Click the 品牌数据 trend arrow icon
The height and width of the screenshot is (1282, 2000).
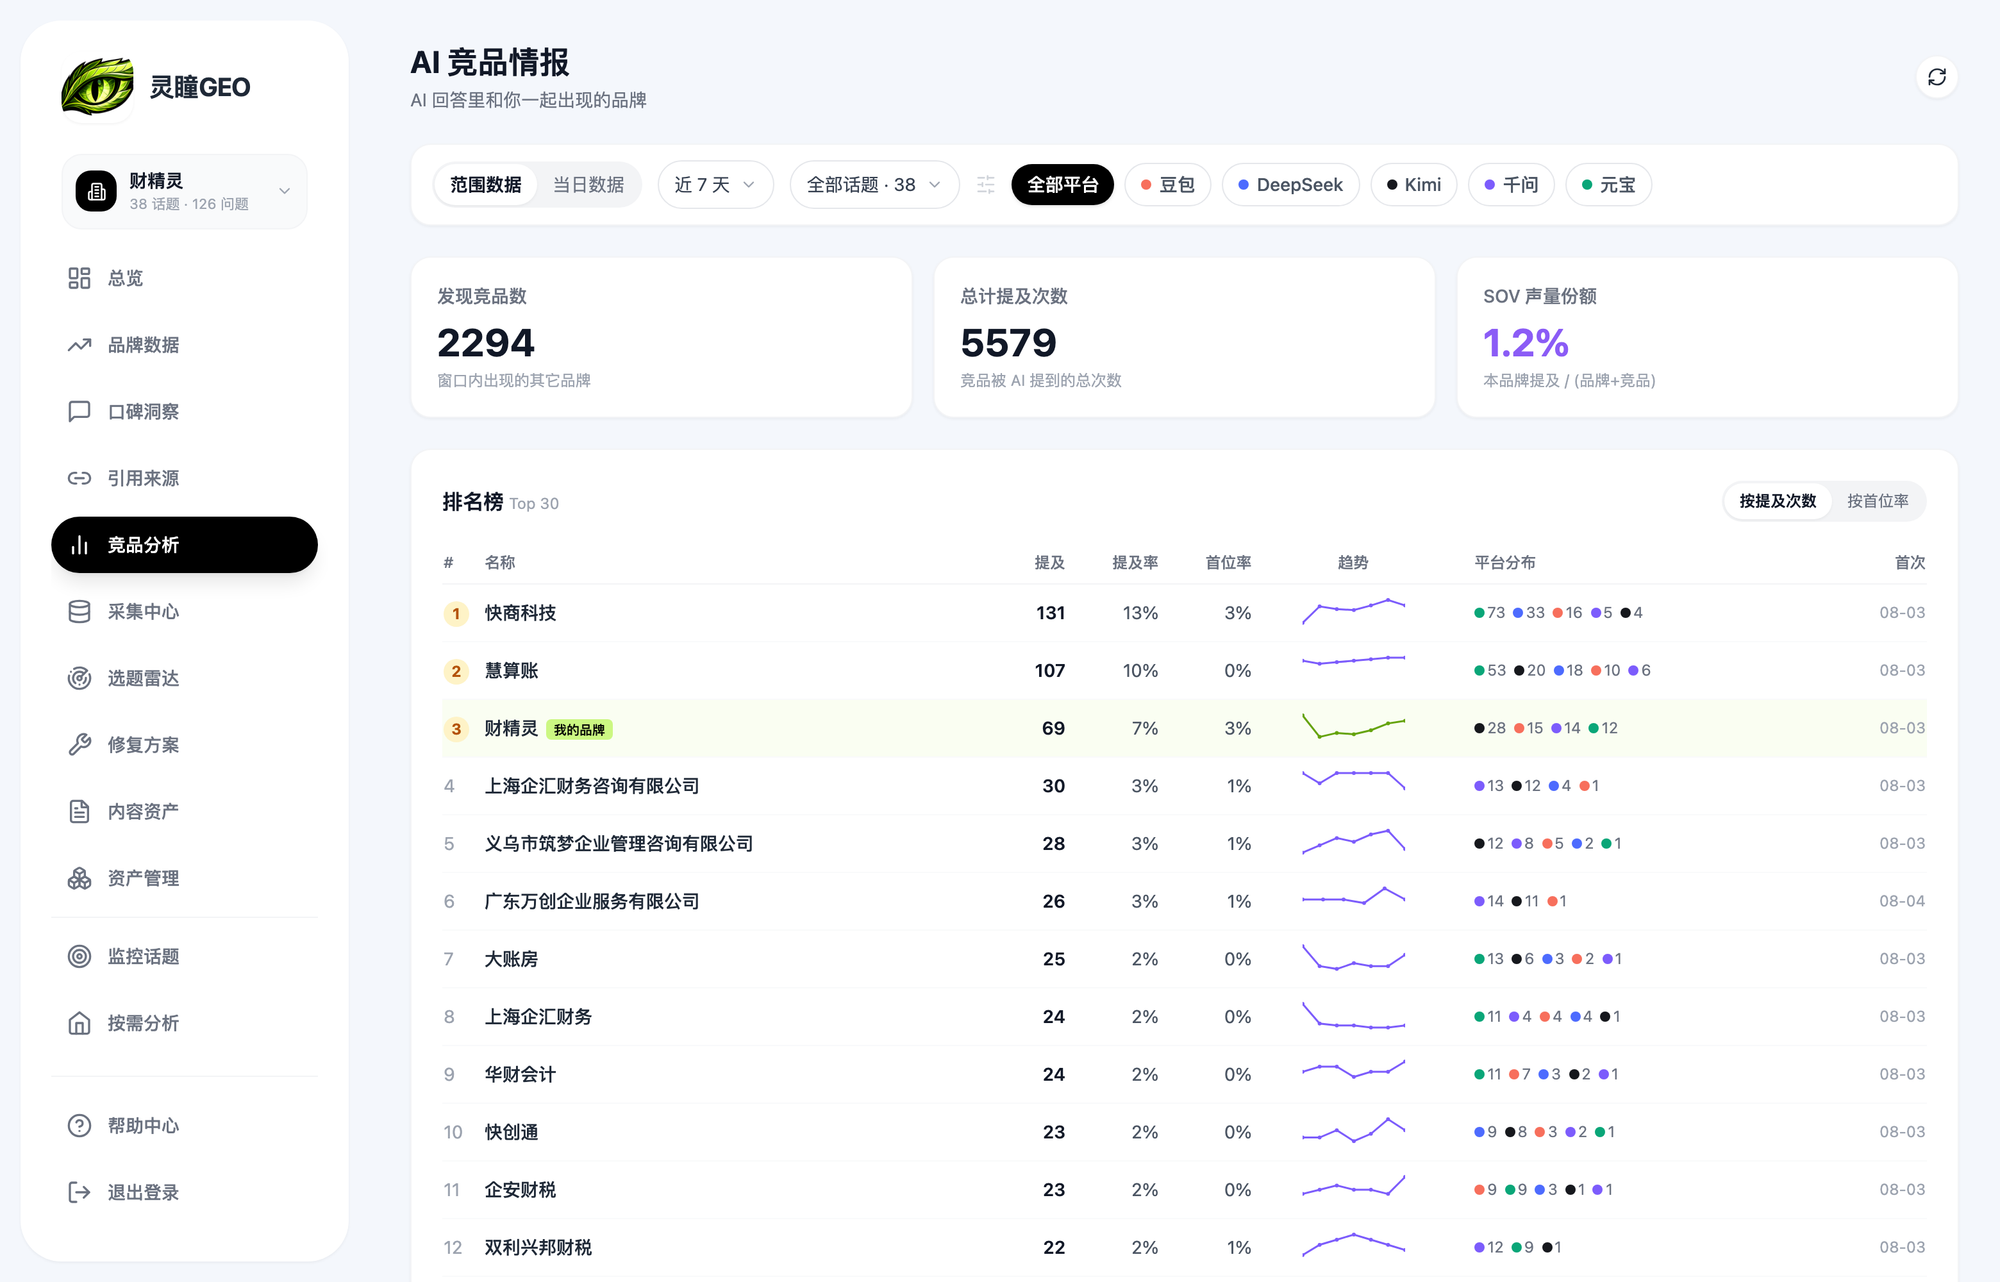(x=79, y=345)
